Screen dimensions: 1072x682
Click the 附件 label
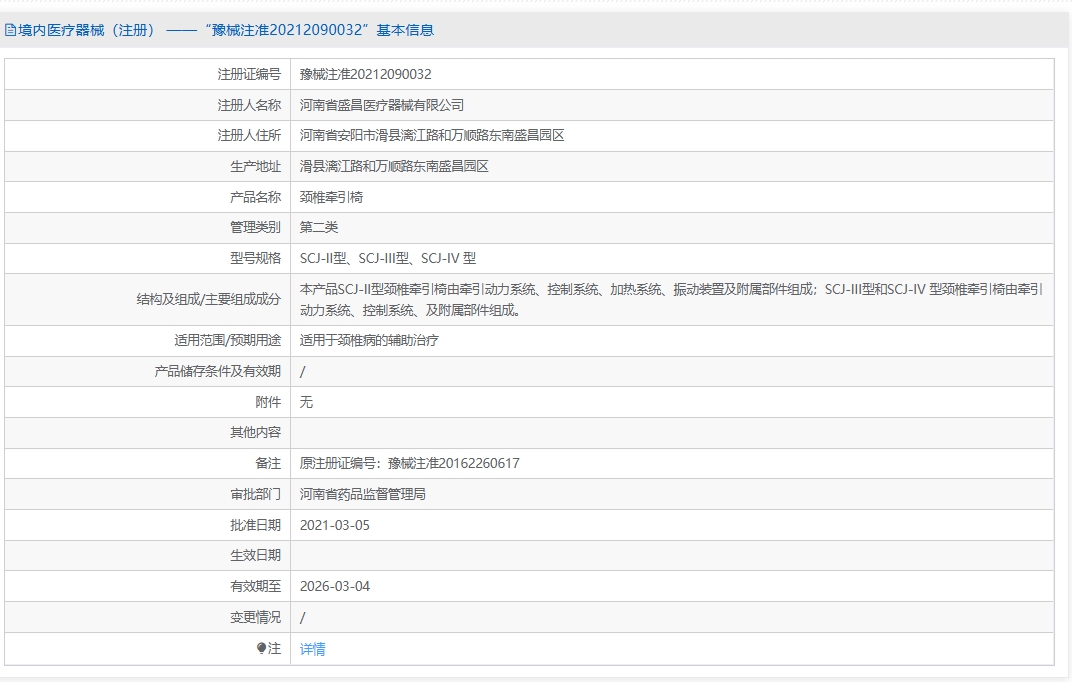click(x=269, y=402)
